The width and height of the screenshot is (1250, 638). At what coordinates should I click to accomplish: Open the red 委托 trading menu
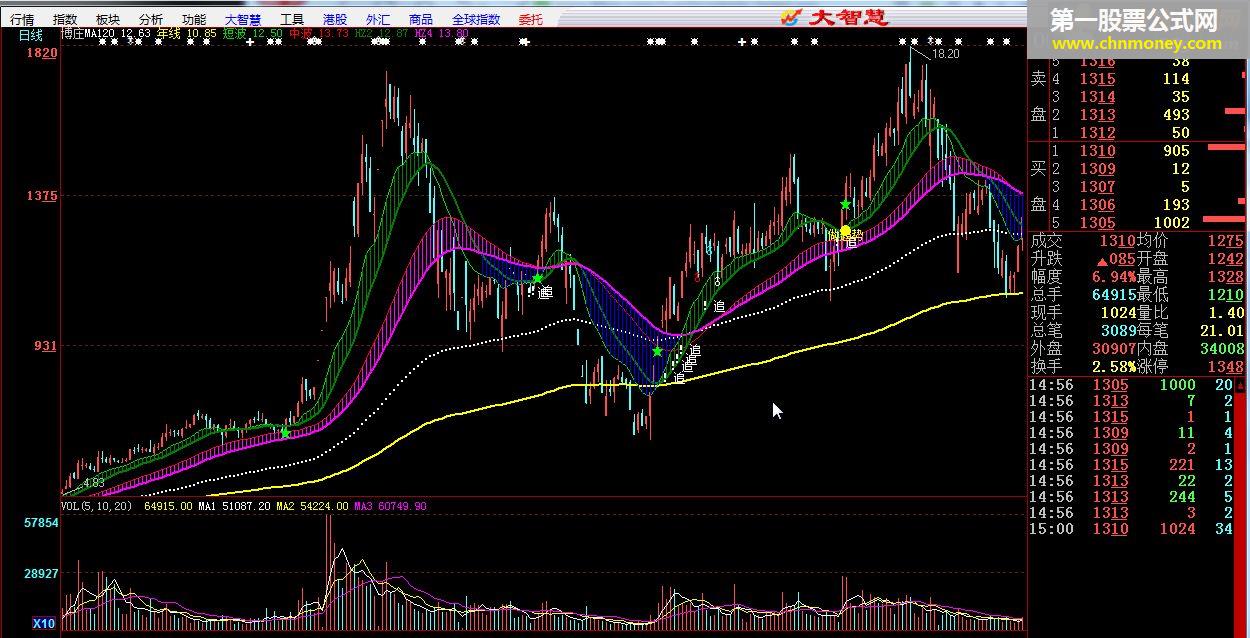(531, 19)
